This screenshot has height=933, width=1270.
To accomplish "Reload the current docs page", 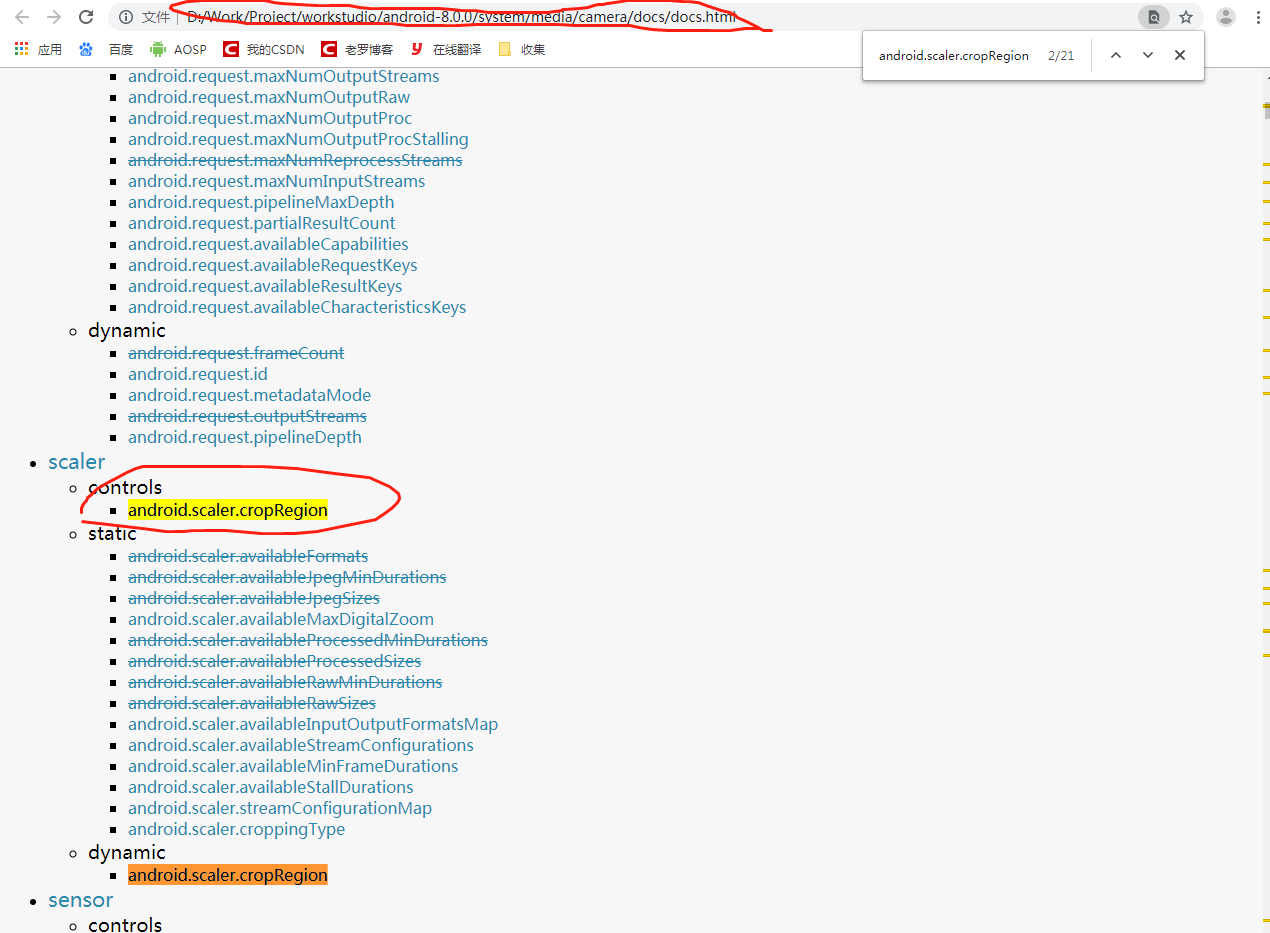I will pyautogui.click(x=88, y=16).
